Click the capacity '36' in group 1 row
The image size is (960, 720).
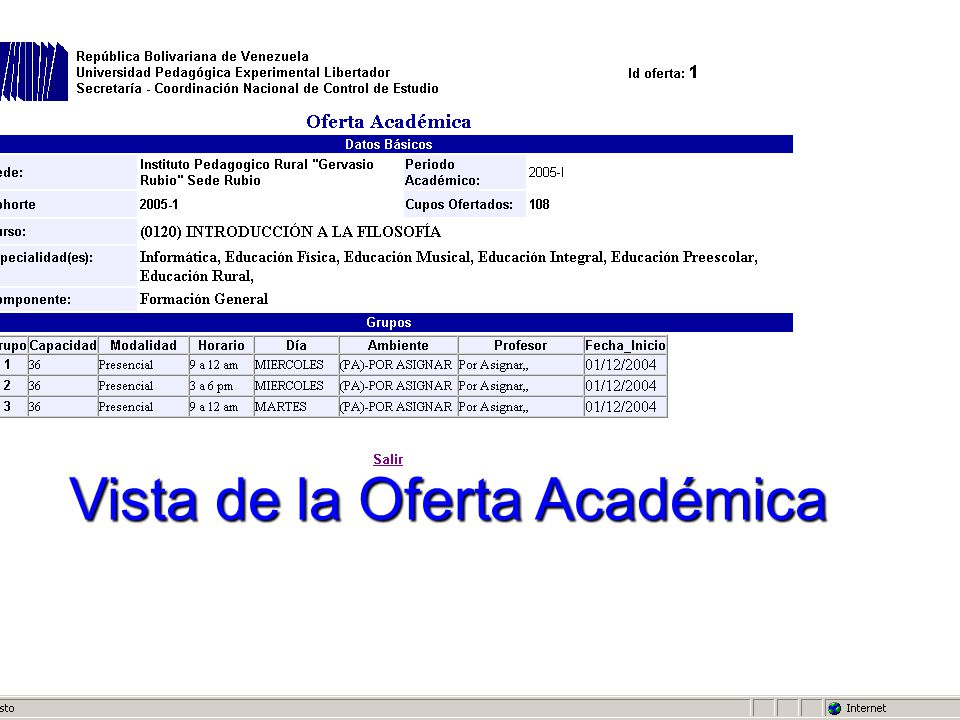click(x=34, y=365)
